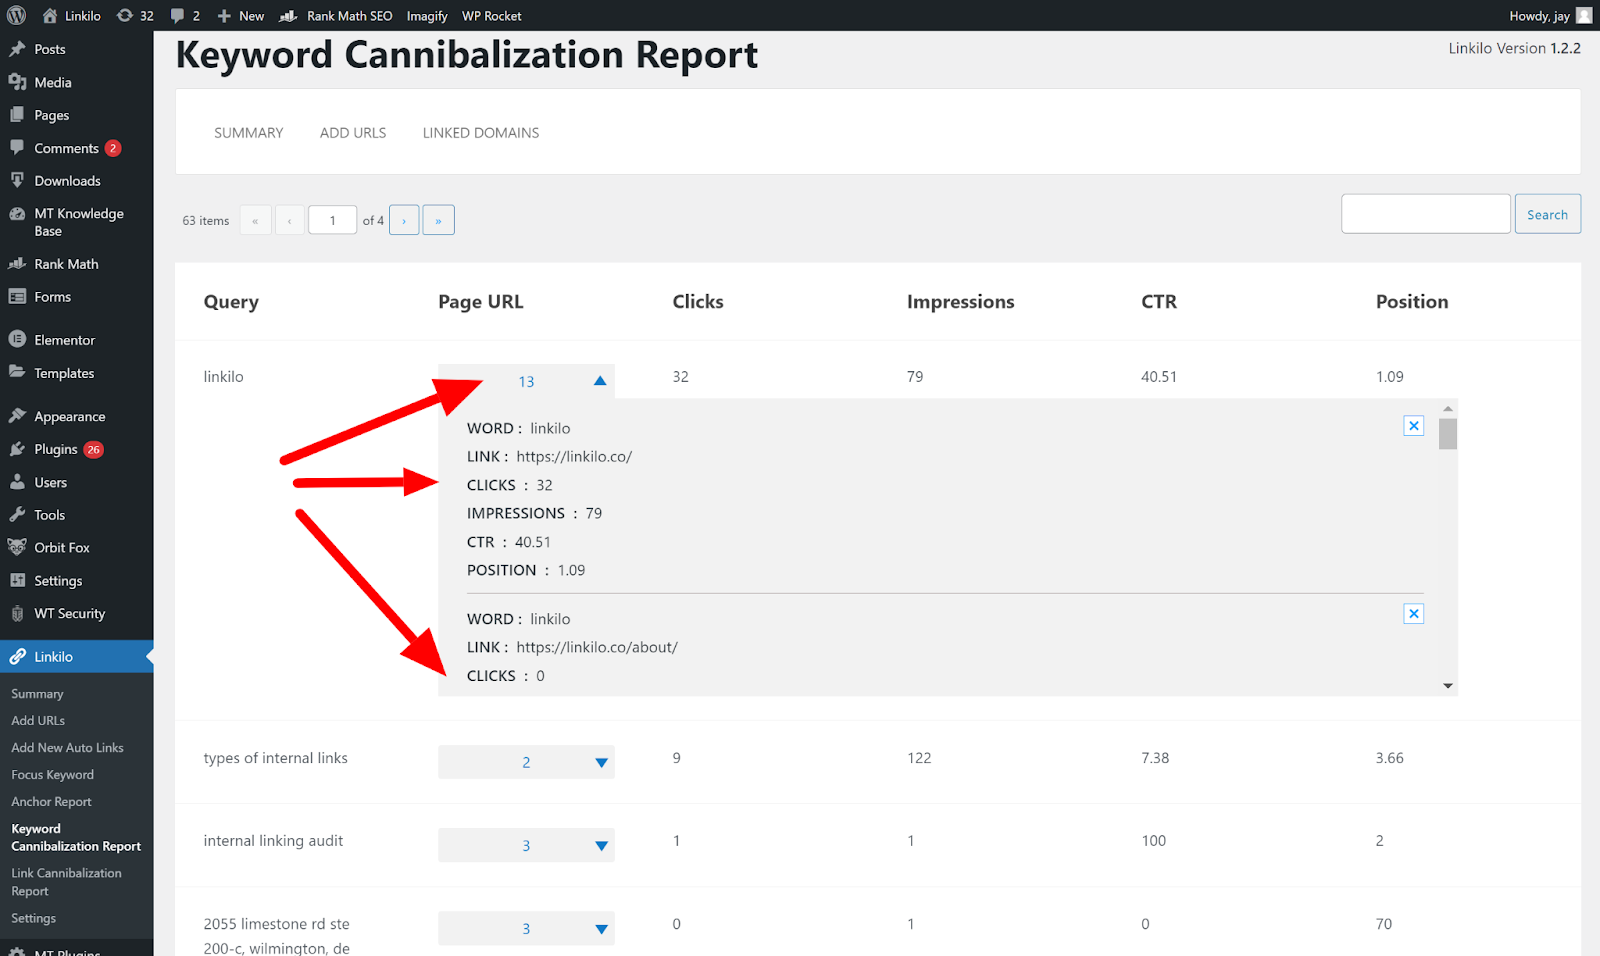
Task: Click the Search button
Action: pos(1548,214)
